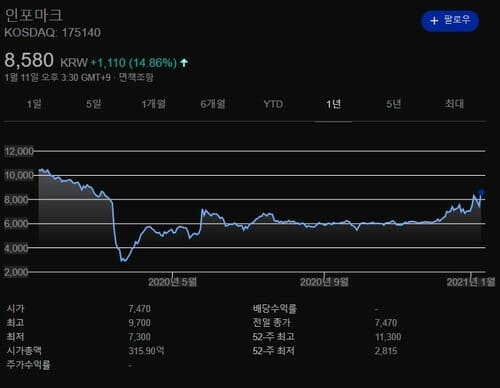Image resolution: width=500 pixels, height=388 pixels.
Task: Click the 시가 label
Action: tap(15, 308)
